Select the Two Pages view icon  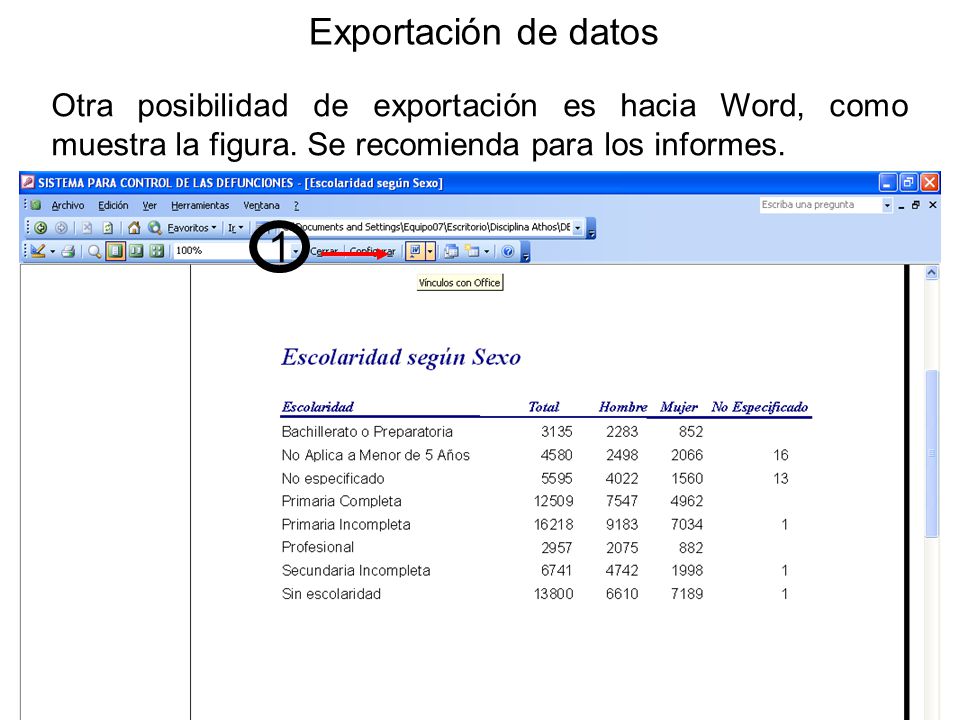click(x=136, y=251)
